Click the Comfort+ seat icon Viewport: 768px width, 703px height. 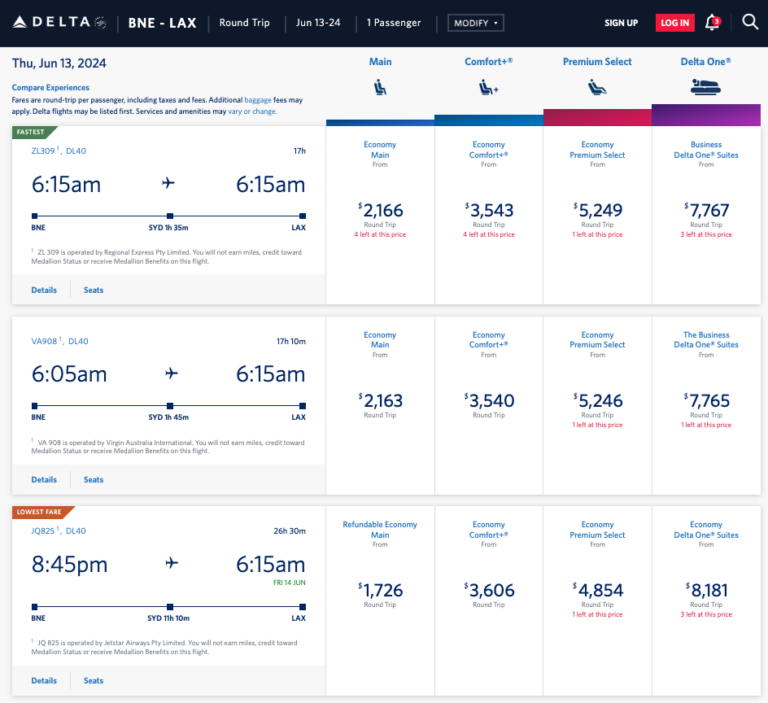[489, 88]
